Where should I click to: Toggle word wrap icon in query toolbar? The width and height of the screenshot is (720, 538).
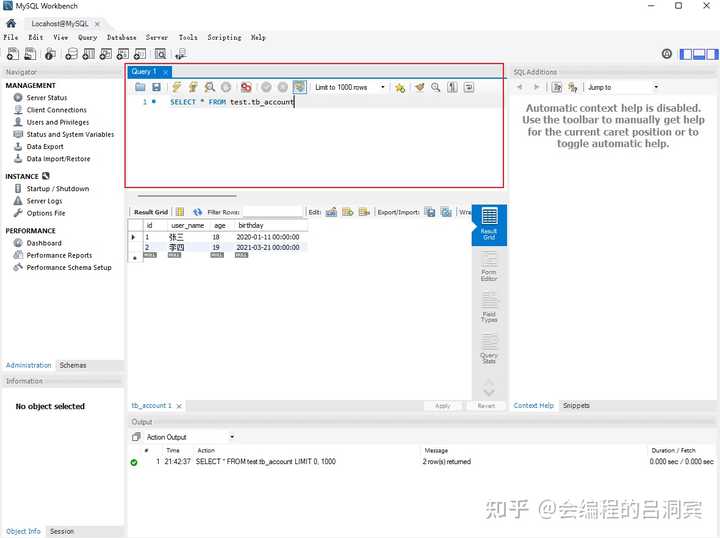pyautogui.click(x=469, y=87)
